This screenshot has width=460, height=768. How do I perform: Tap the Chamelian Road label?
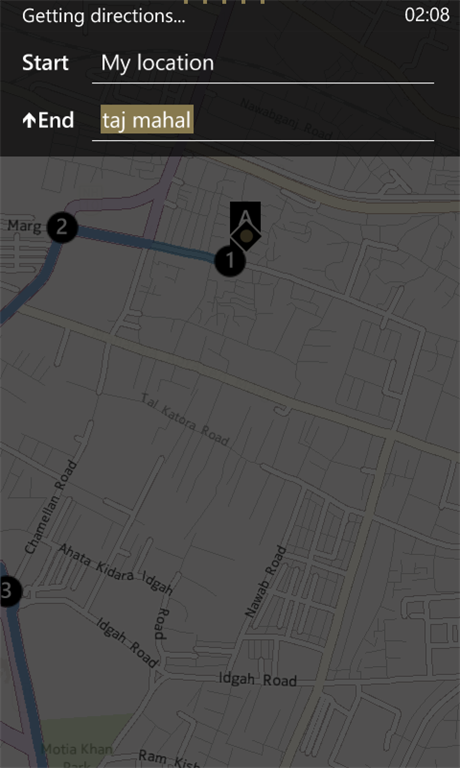click(x=51, y=507)
